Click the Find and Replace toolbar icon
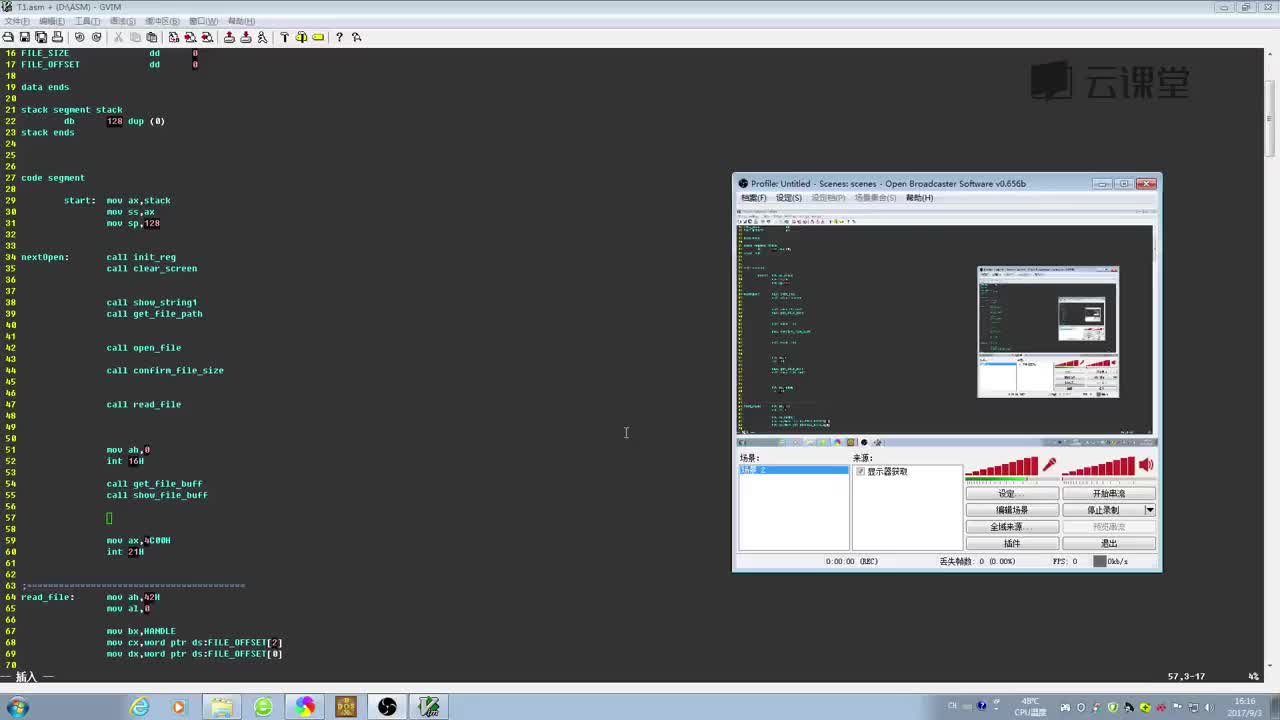 [x=174, y=37]
